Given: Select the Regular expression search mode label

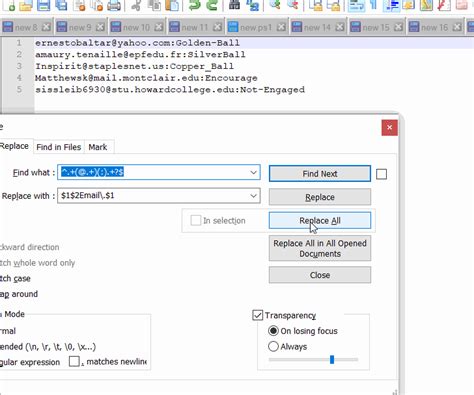Looking at the screenshot, I should click(30, 362).
